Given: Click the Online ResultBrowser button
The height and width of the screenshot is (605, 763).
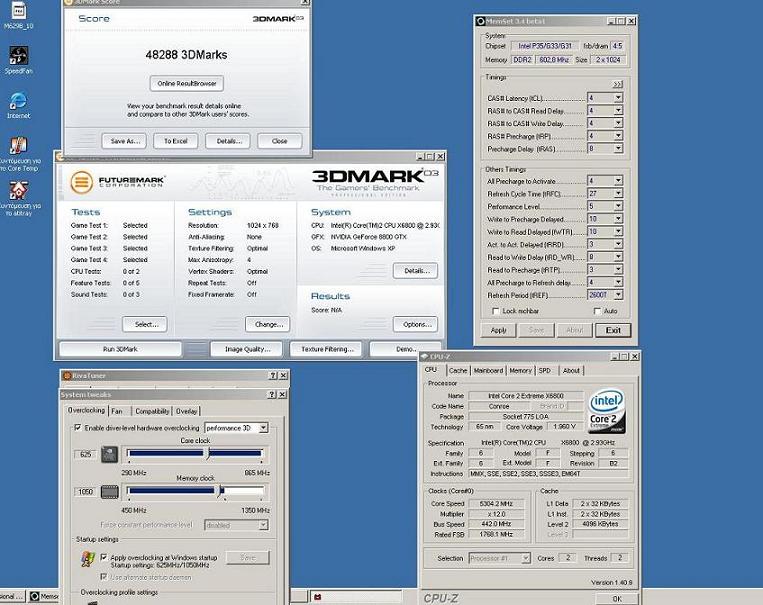Looking at the screenshot, I should point(187,83).
